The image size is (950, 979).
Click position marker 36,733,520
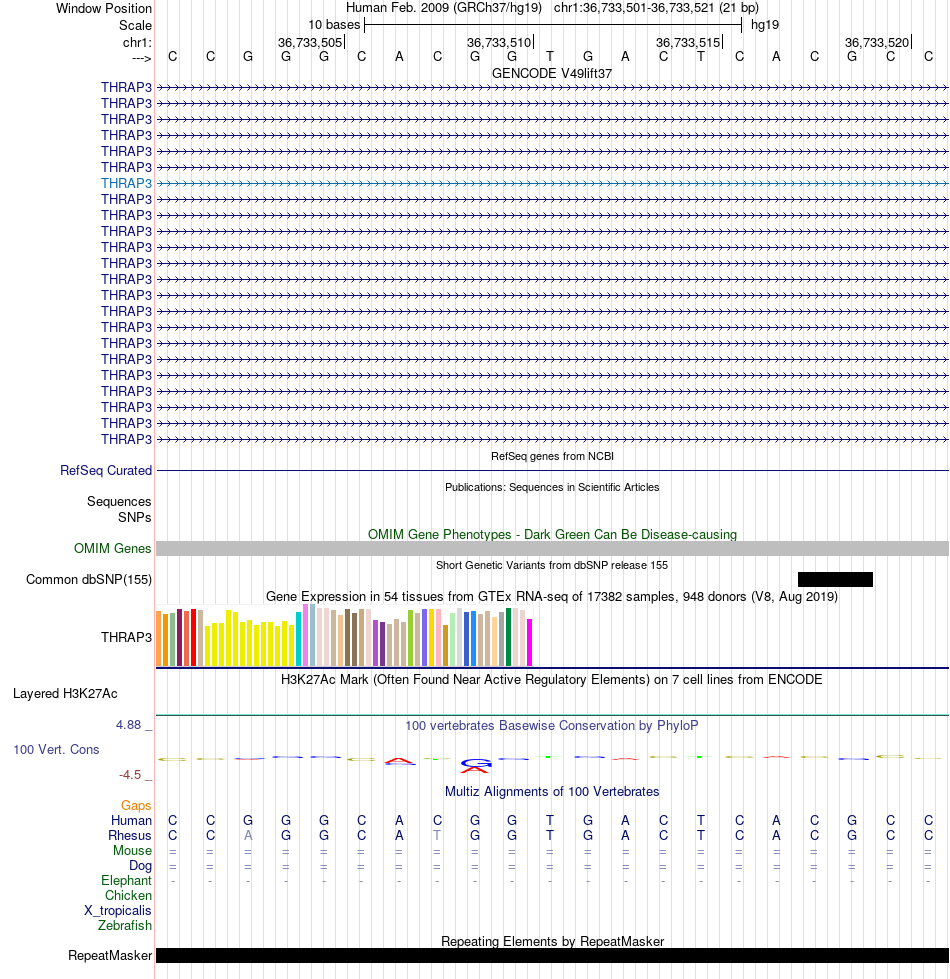[877, 42]
